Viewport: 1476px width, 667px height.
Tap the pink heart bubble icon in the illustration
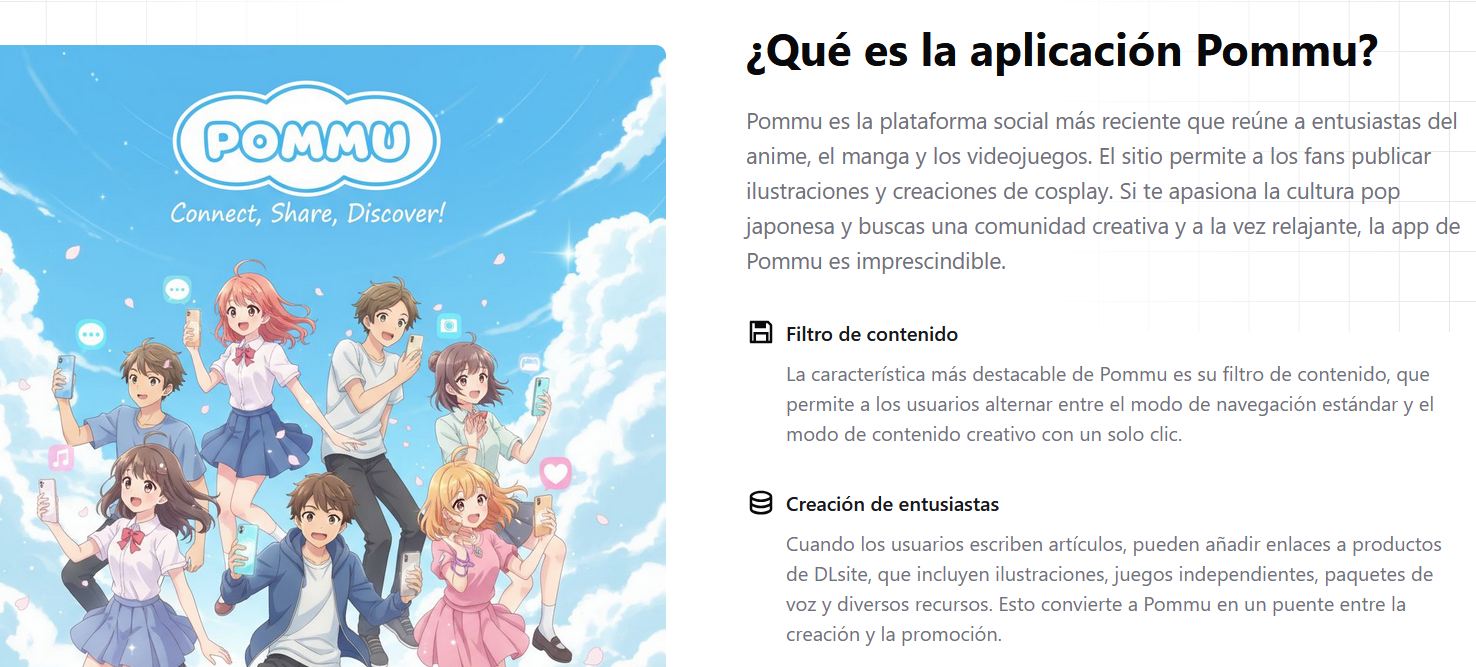(x=555, y=472)
